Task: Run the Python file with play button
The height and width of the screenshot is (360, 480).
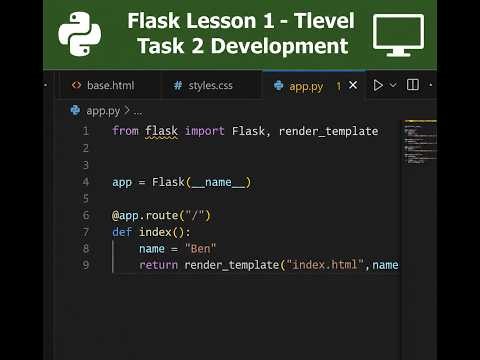Action: click(378, 85)
